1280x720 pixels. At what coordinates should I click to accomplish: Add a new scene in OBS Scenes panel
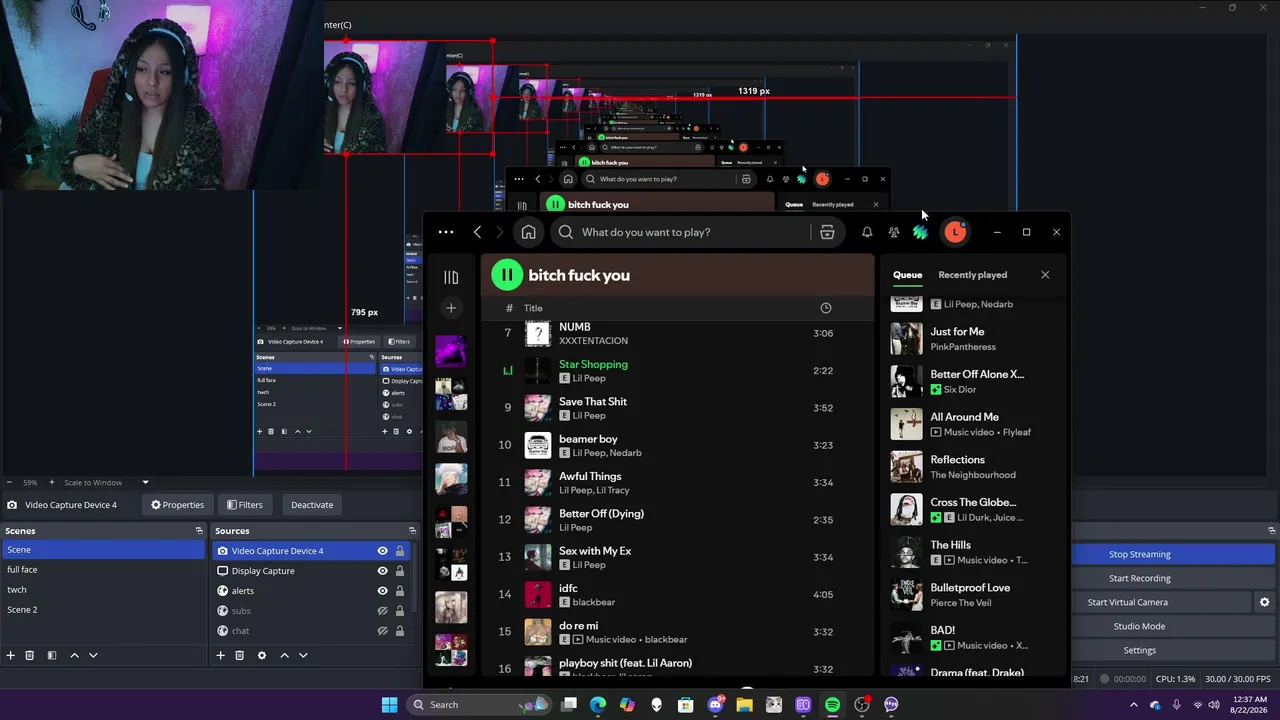(x=11, y=655)
